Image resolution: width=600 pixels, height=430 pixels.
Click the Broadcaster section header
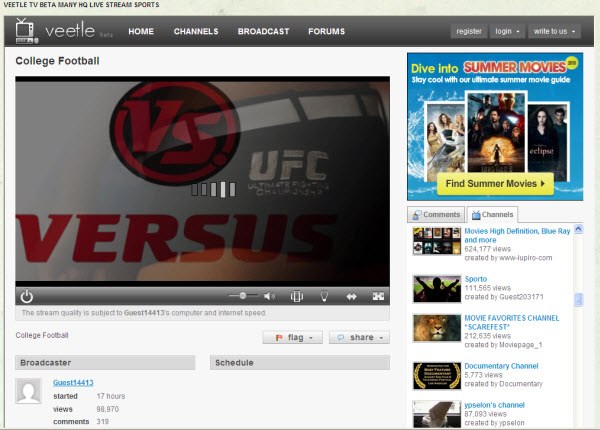[x=105, y=363]
